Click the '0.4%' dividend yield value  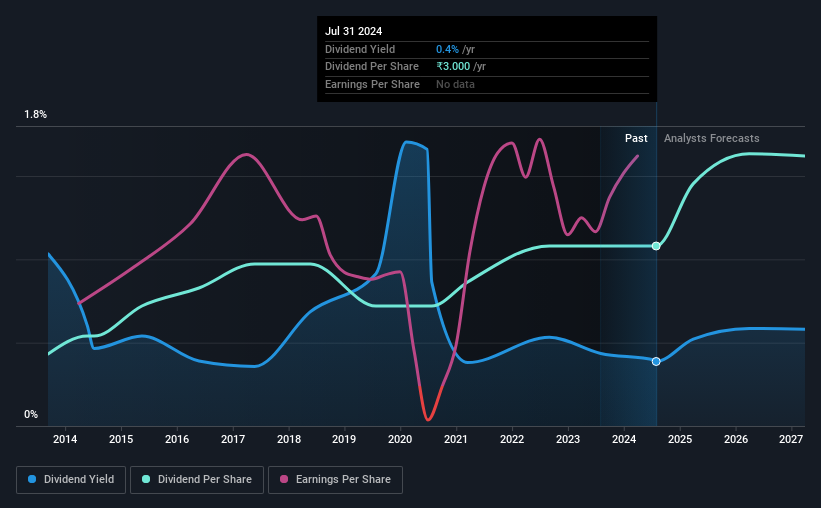tap(447, 49)
